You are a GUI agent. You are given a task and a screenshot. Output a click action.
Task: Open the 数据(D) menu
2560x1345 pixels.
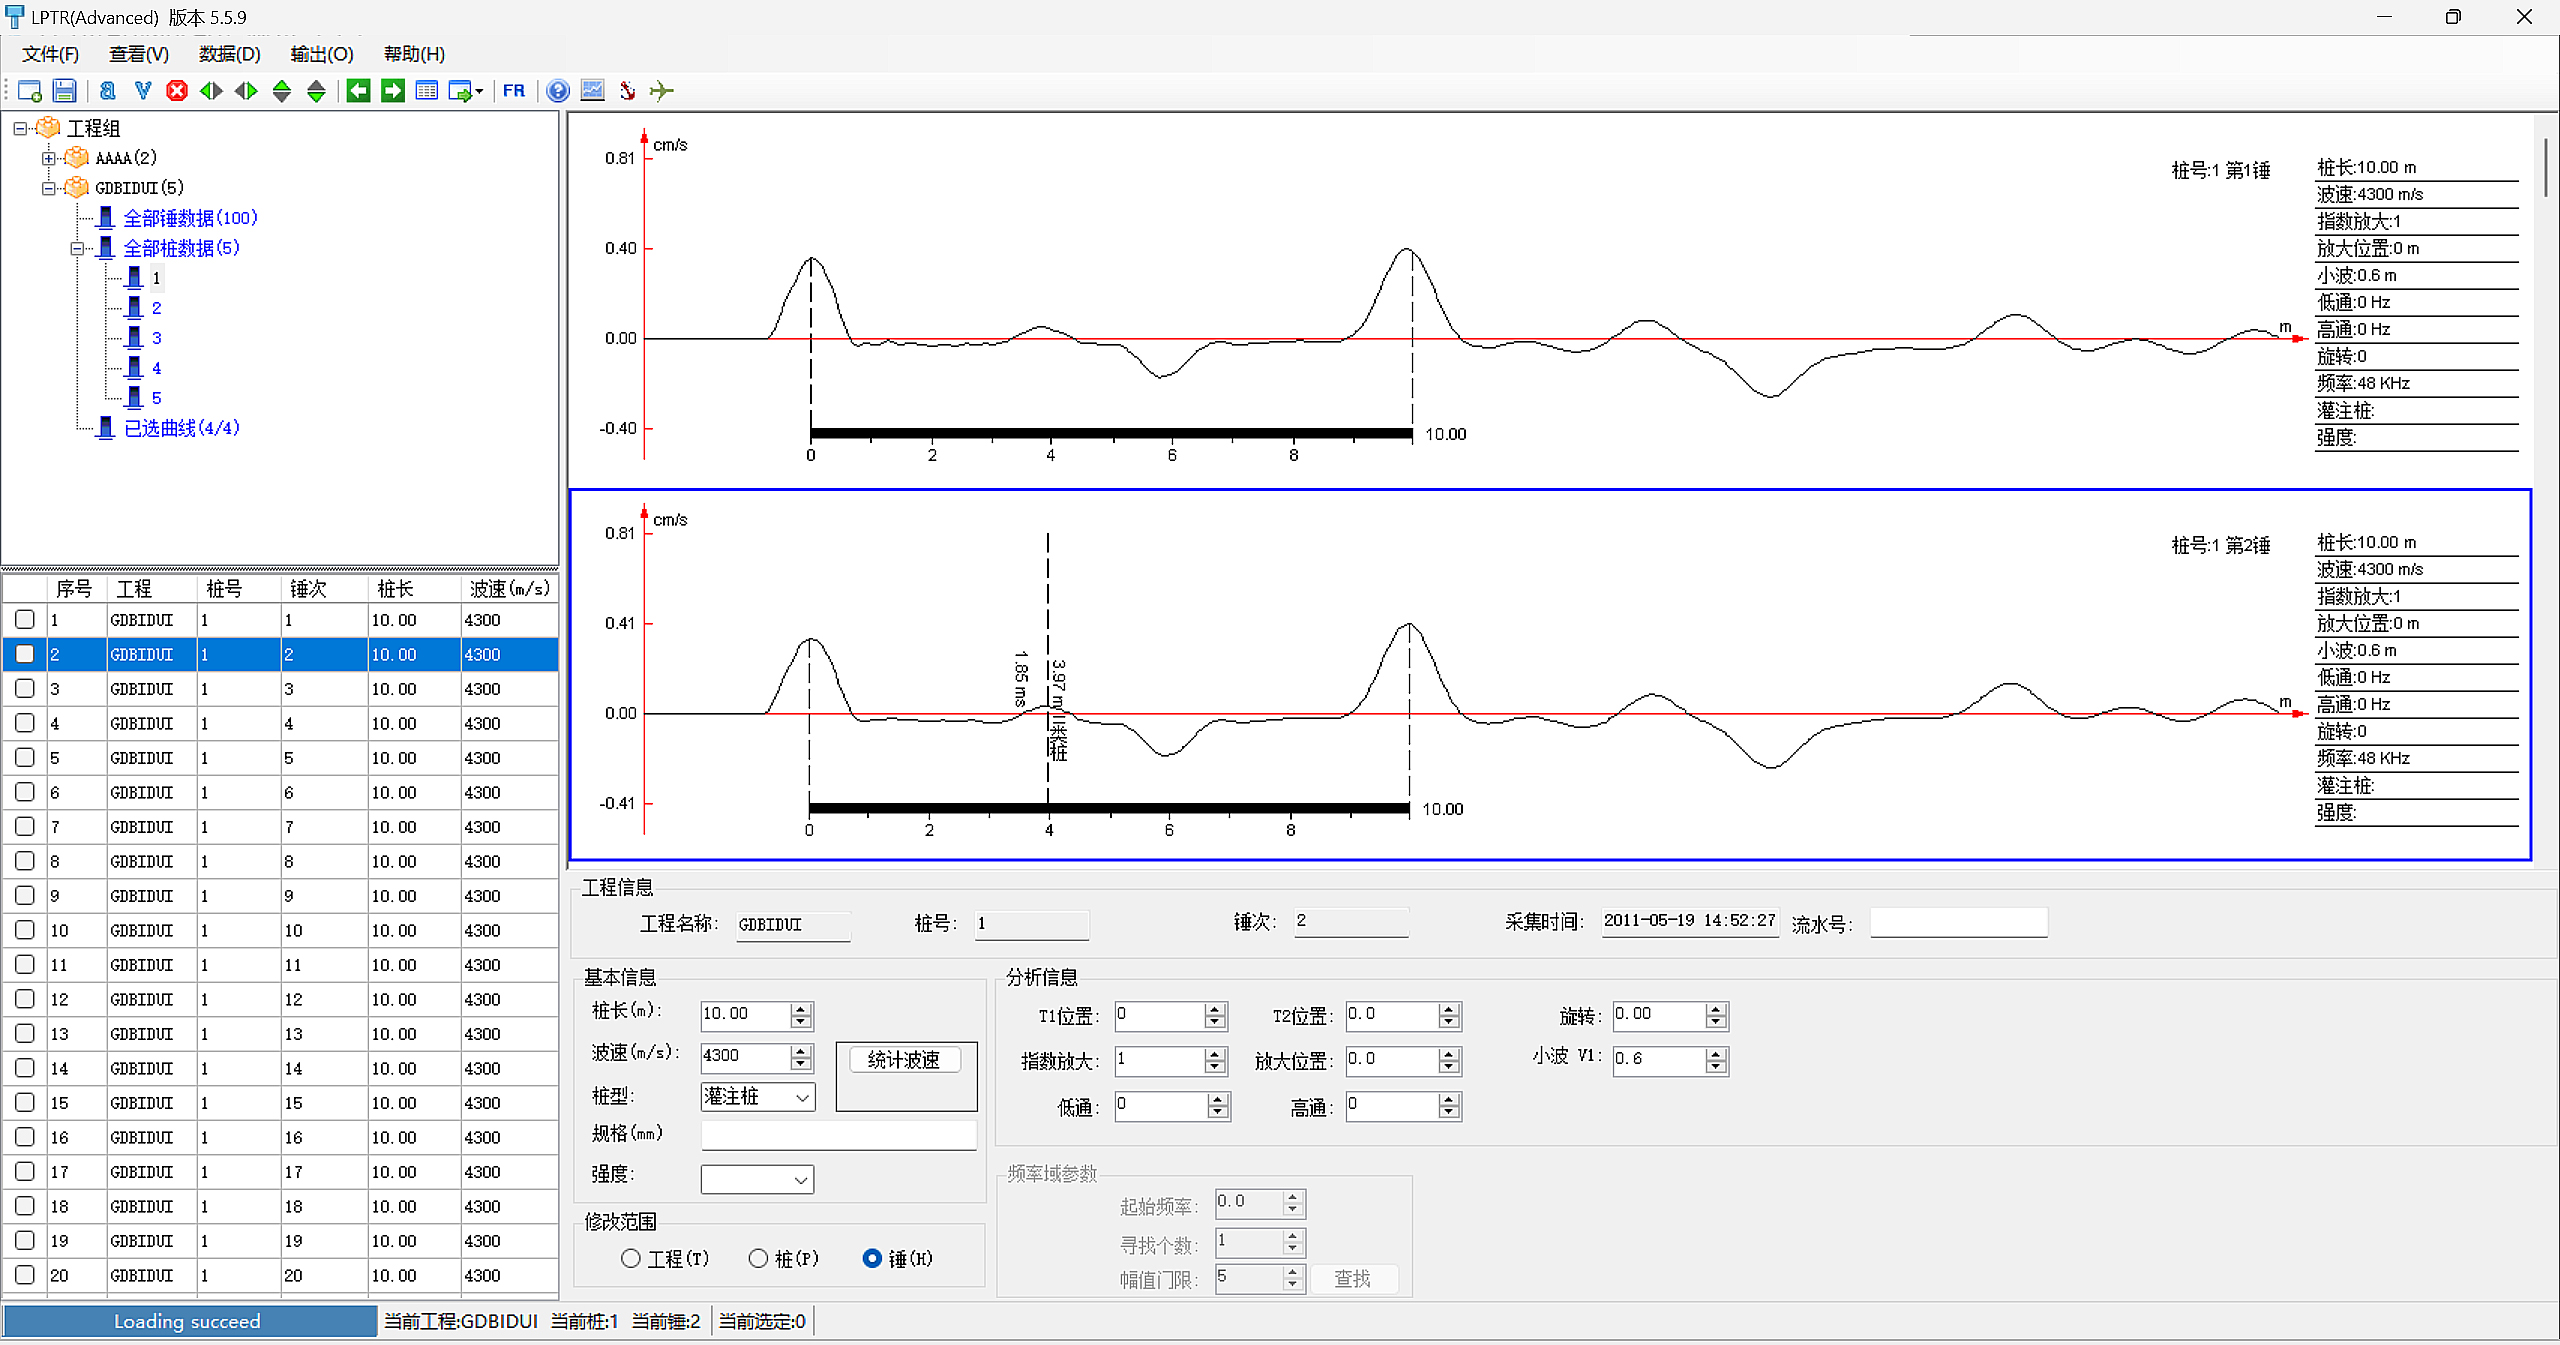(229, 54)
